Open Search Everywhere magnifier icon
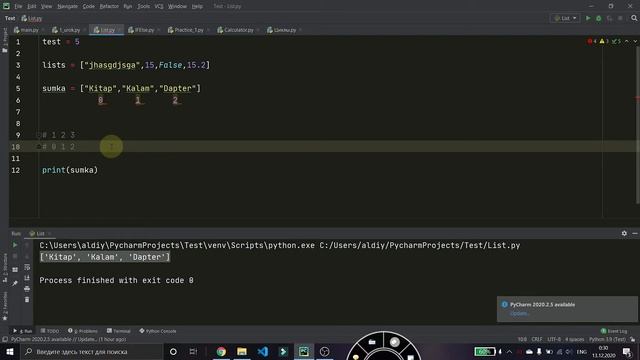Image resolution: width=640 pixels, height=360 pixels. pyautogui.click(x=634, y=18)
